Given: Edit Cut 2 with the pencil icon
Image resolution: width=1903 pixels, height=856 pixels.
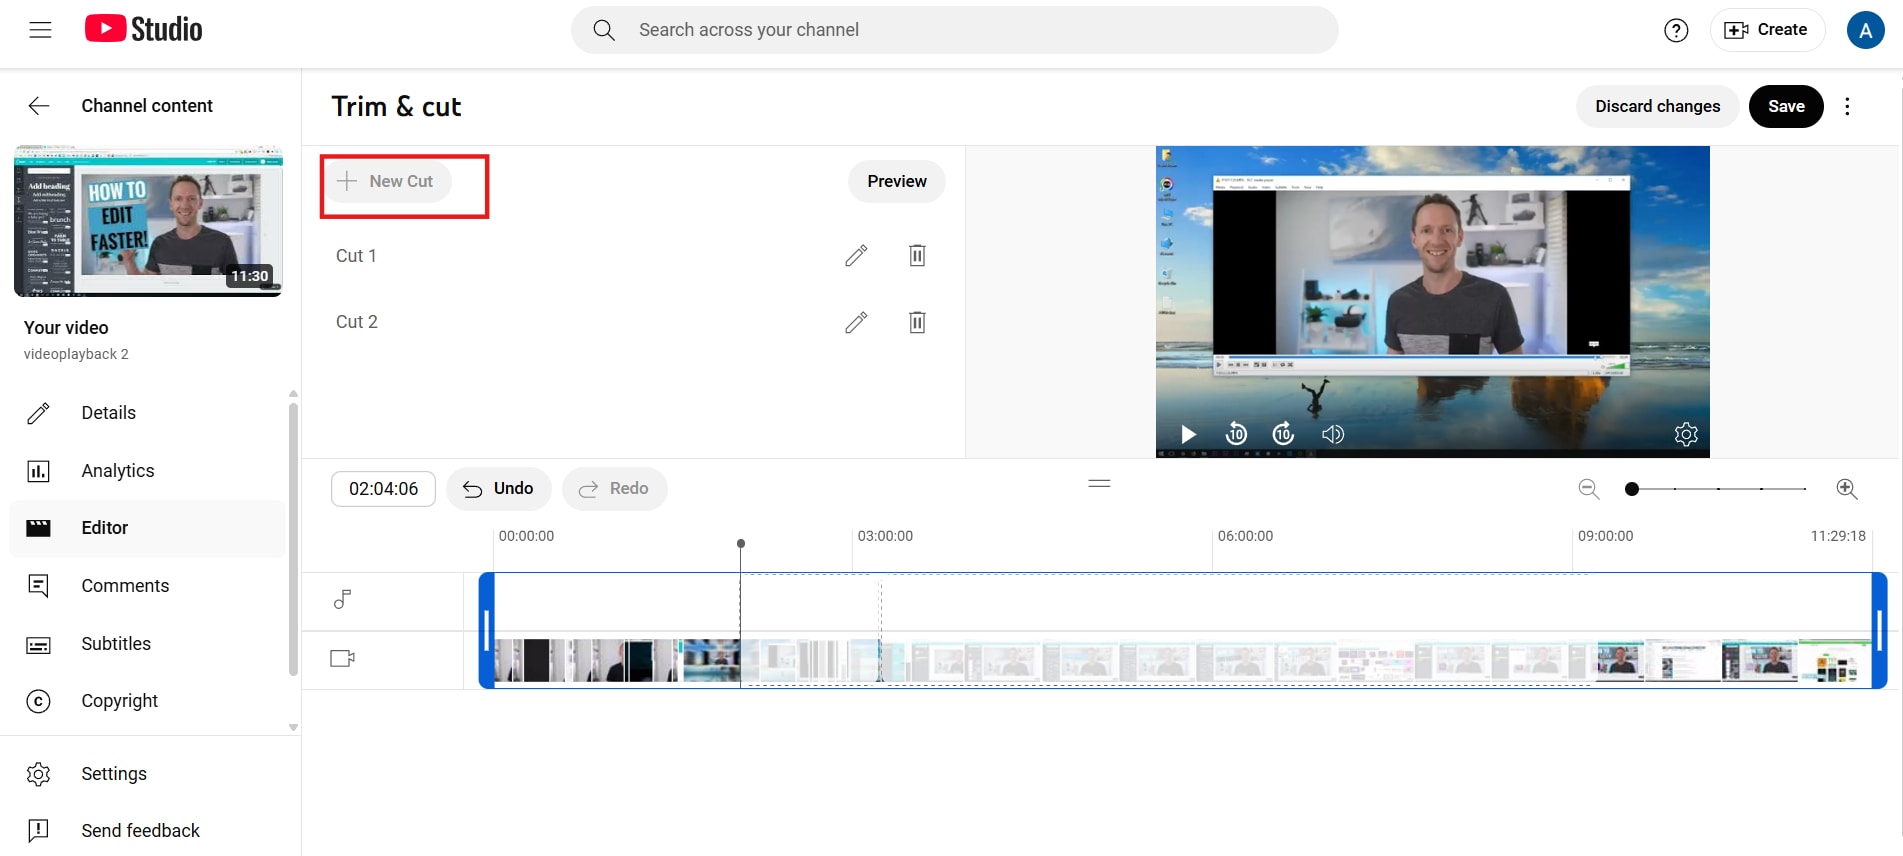Looking at the screenshot, I should pos(856,322).
